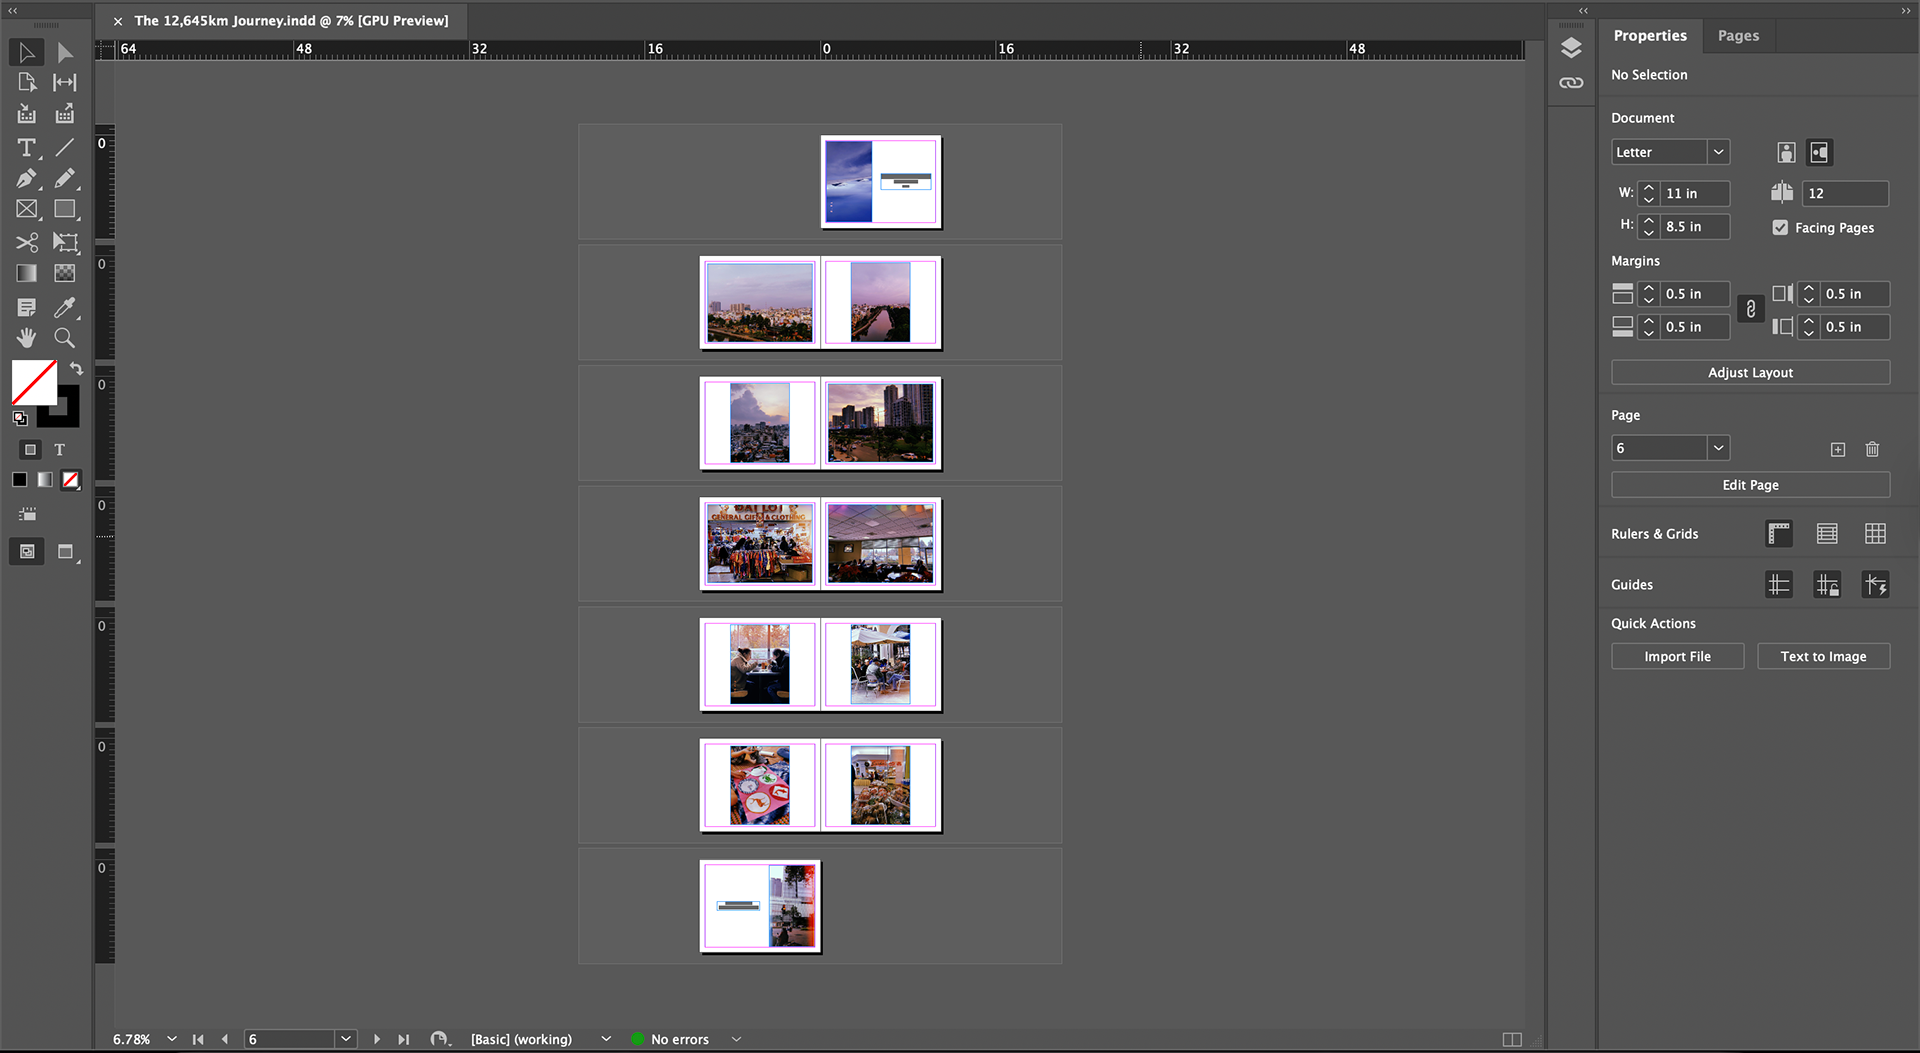
Task: Switch to the Pages panel tab
Action: 1738,35
